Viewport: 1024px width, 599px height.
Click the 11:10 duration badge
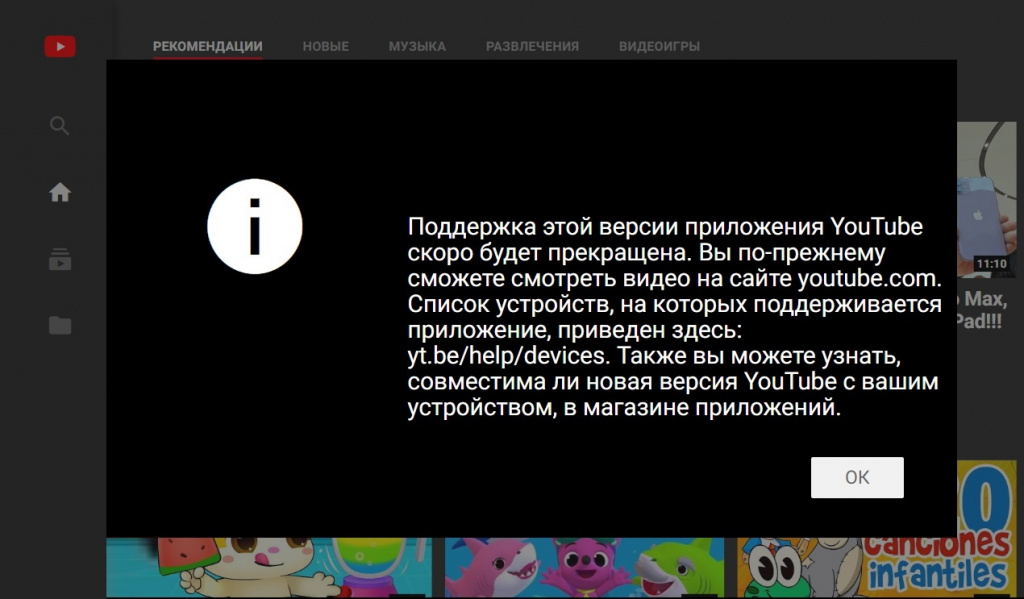[990, 265]
